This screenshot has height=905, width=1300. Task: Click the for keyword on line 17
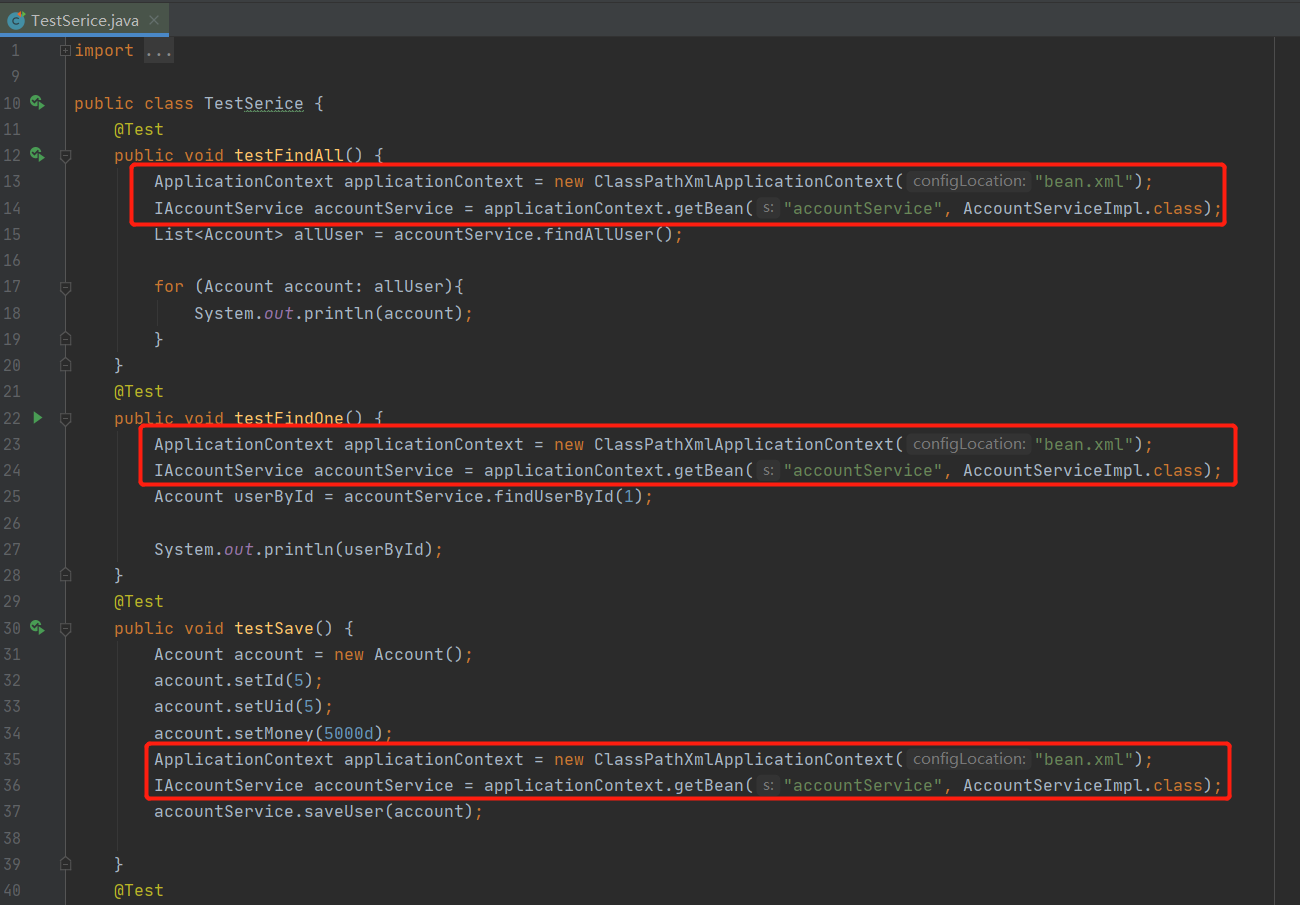point(169,286)
